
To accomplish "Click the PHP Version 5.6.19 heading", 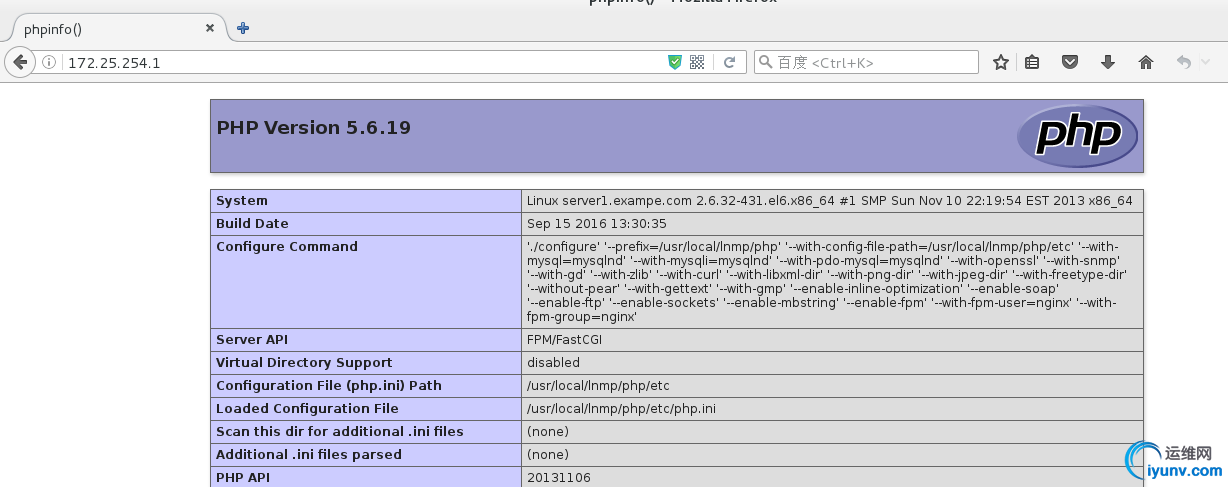I will [314, 128].
